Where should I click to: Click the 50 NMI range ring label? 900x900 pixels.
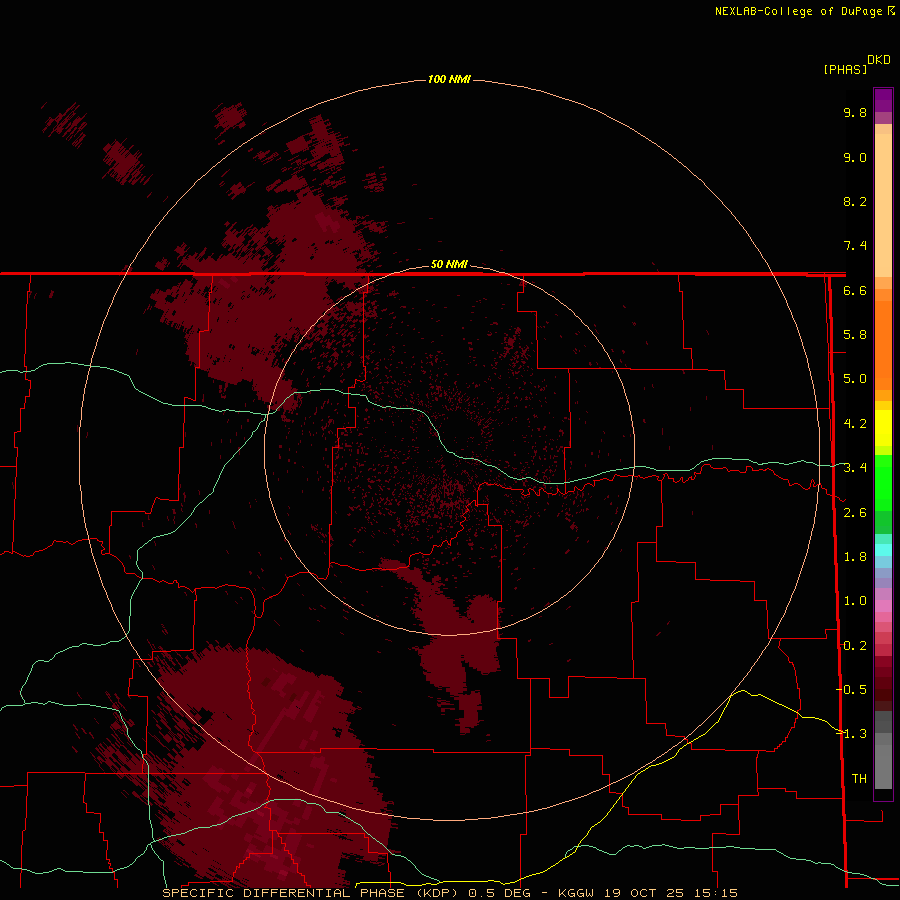point(449,264)
